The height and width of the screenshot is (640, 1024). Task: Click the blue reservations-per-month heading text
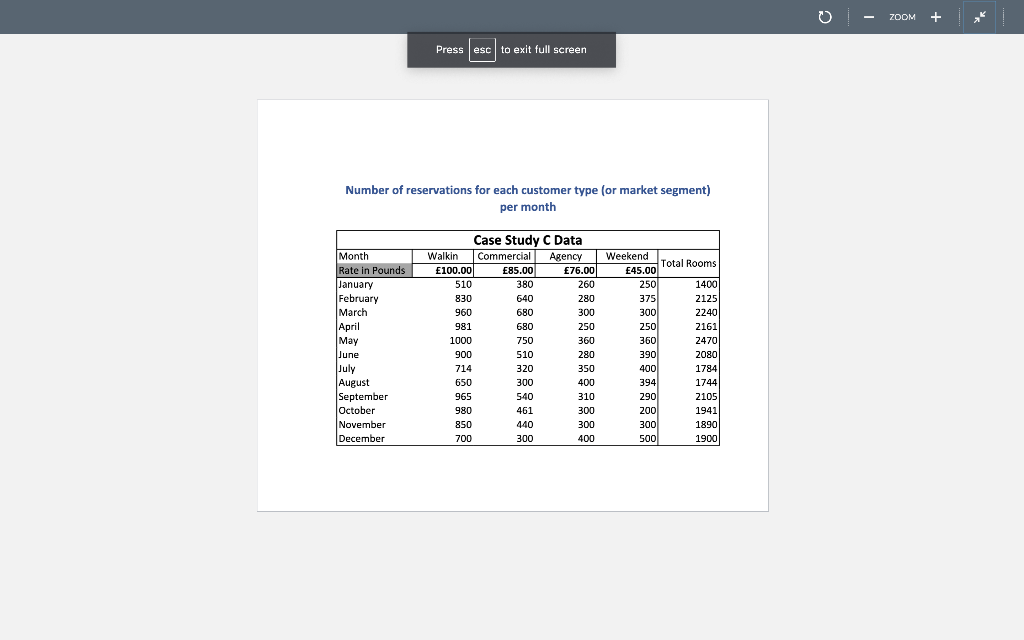tap(528, 197)
